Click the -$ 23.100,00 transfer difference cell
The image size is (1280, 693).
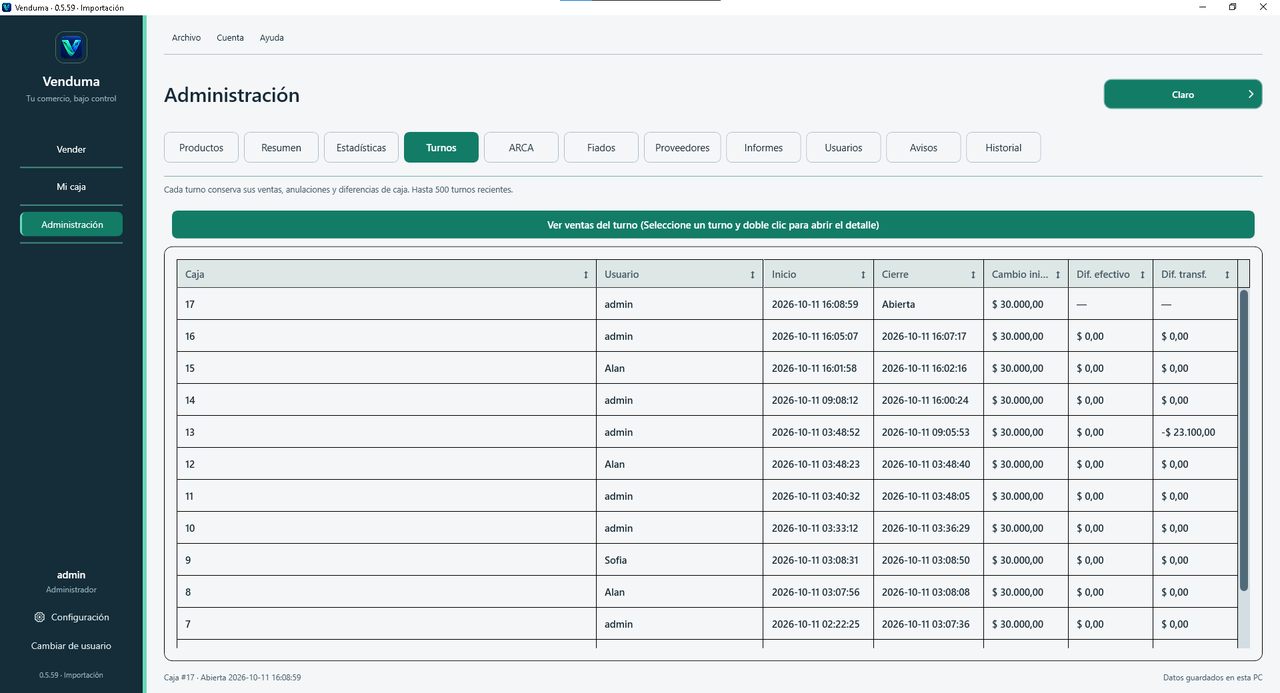(x=1194, y=432)
